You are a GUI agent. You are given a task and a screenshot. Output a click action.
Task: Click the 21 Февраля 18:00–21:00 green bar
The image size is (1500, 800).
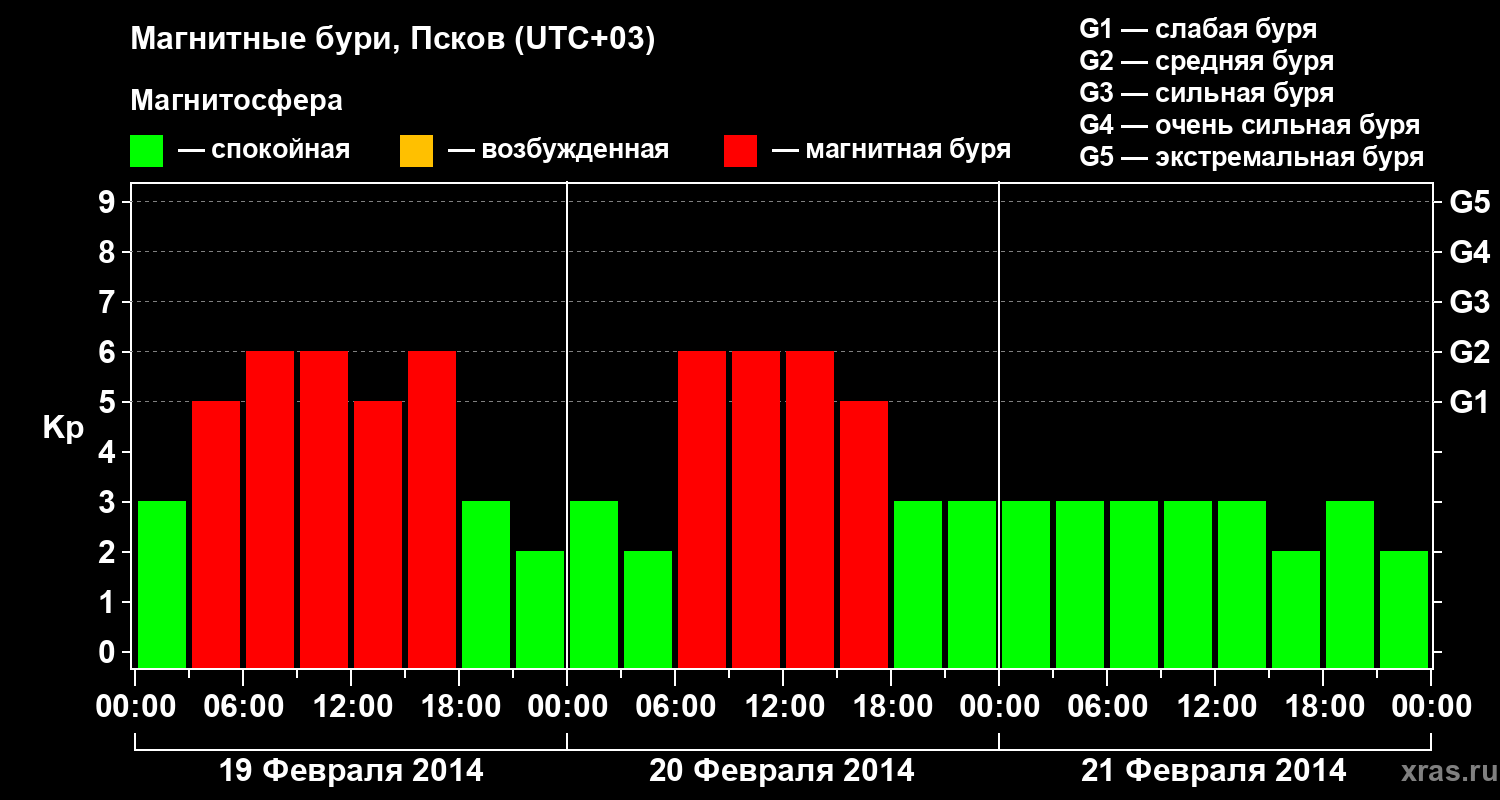[x=1350, y=584]
